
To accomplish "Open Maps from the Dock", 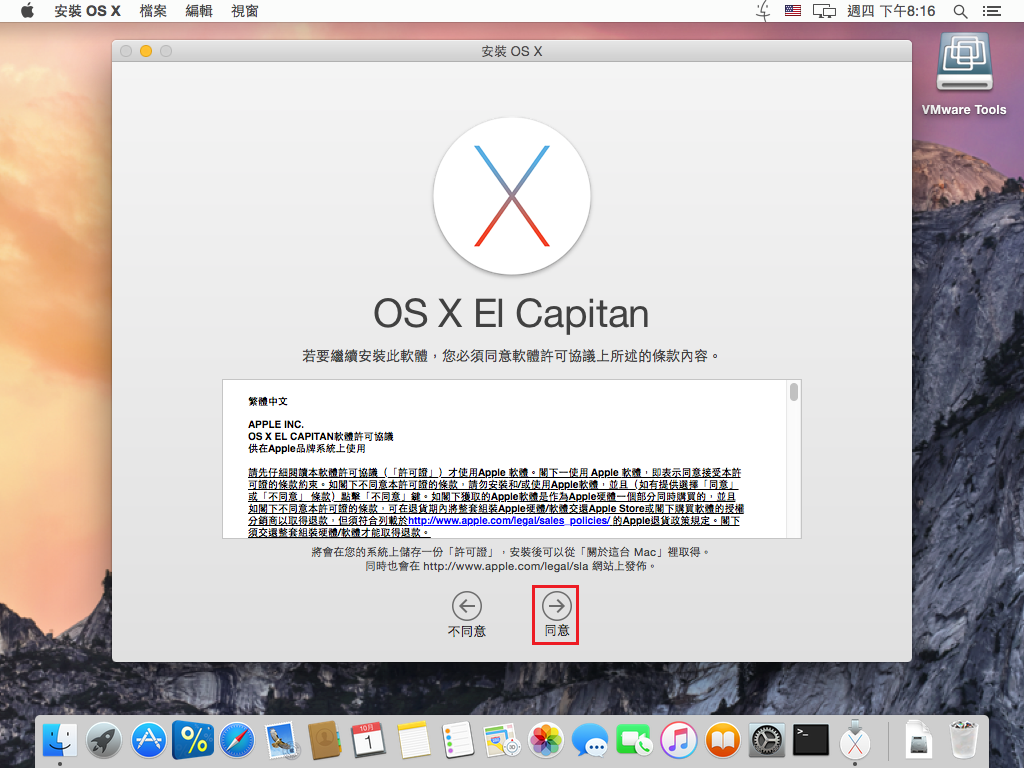I will (x=502, y=741).
